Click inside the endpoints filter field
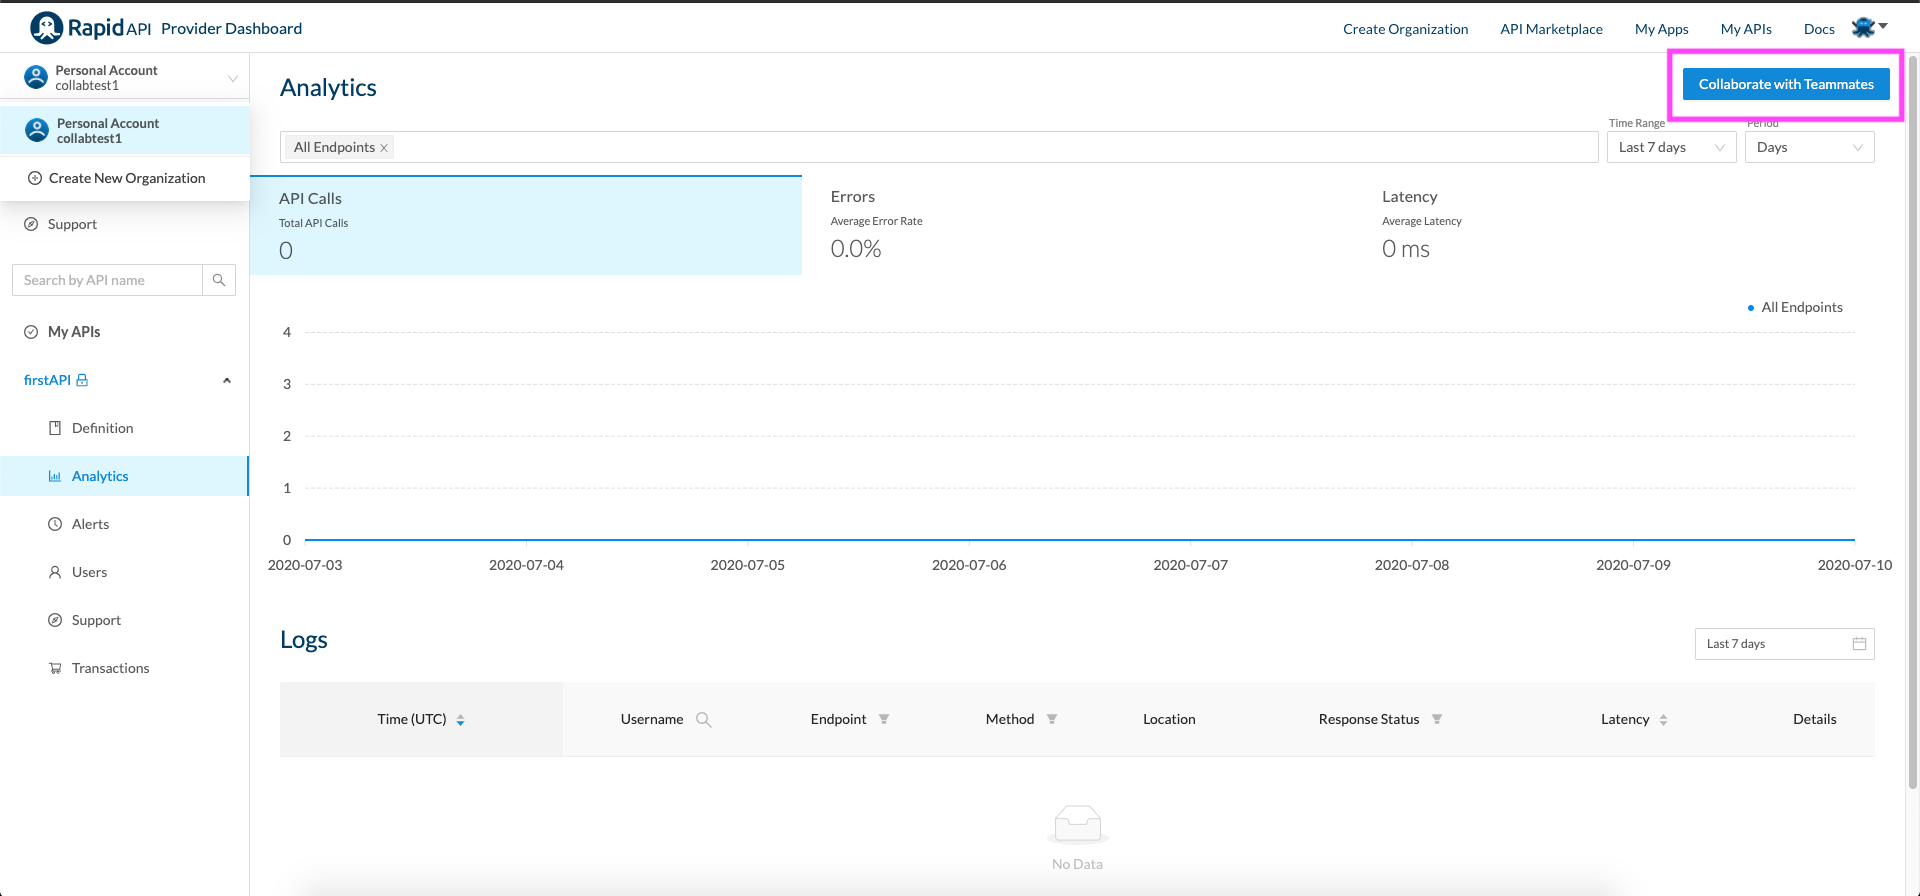This screenshot has height=896, width=1920. point(939,147)
